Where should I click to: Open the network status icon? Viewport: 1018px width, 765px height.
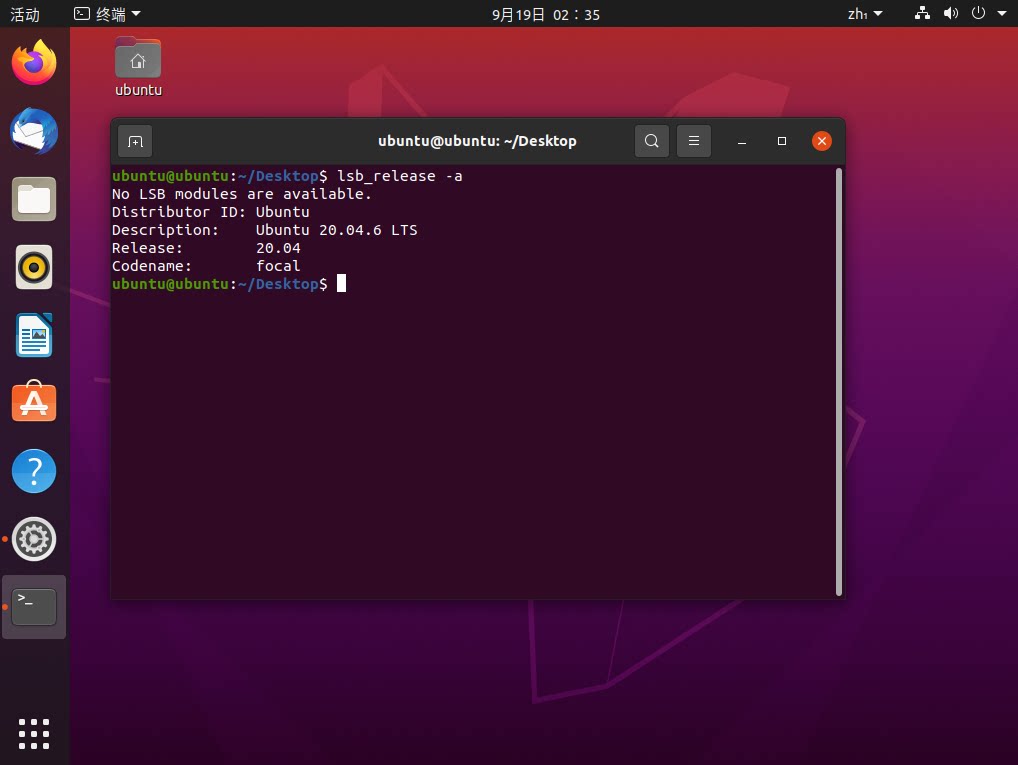pos(922,14)
